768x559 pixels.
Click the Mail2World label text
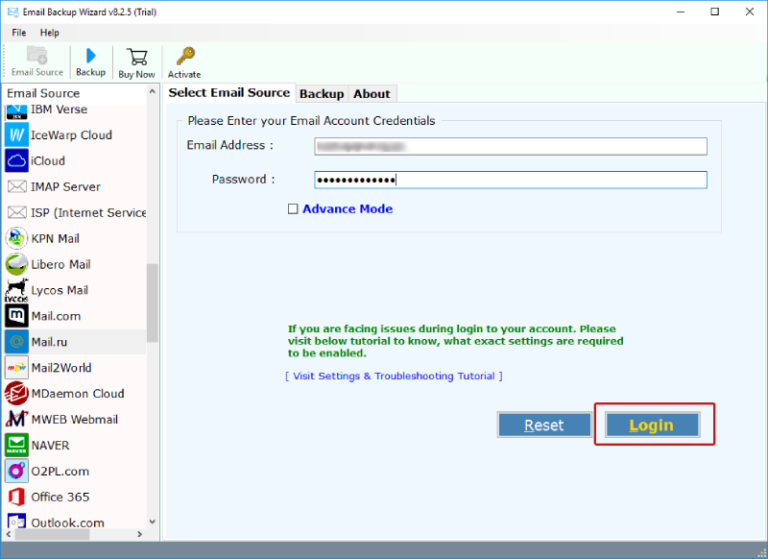[61, 368]
